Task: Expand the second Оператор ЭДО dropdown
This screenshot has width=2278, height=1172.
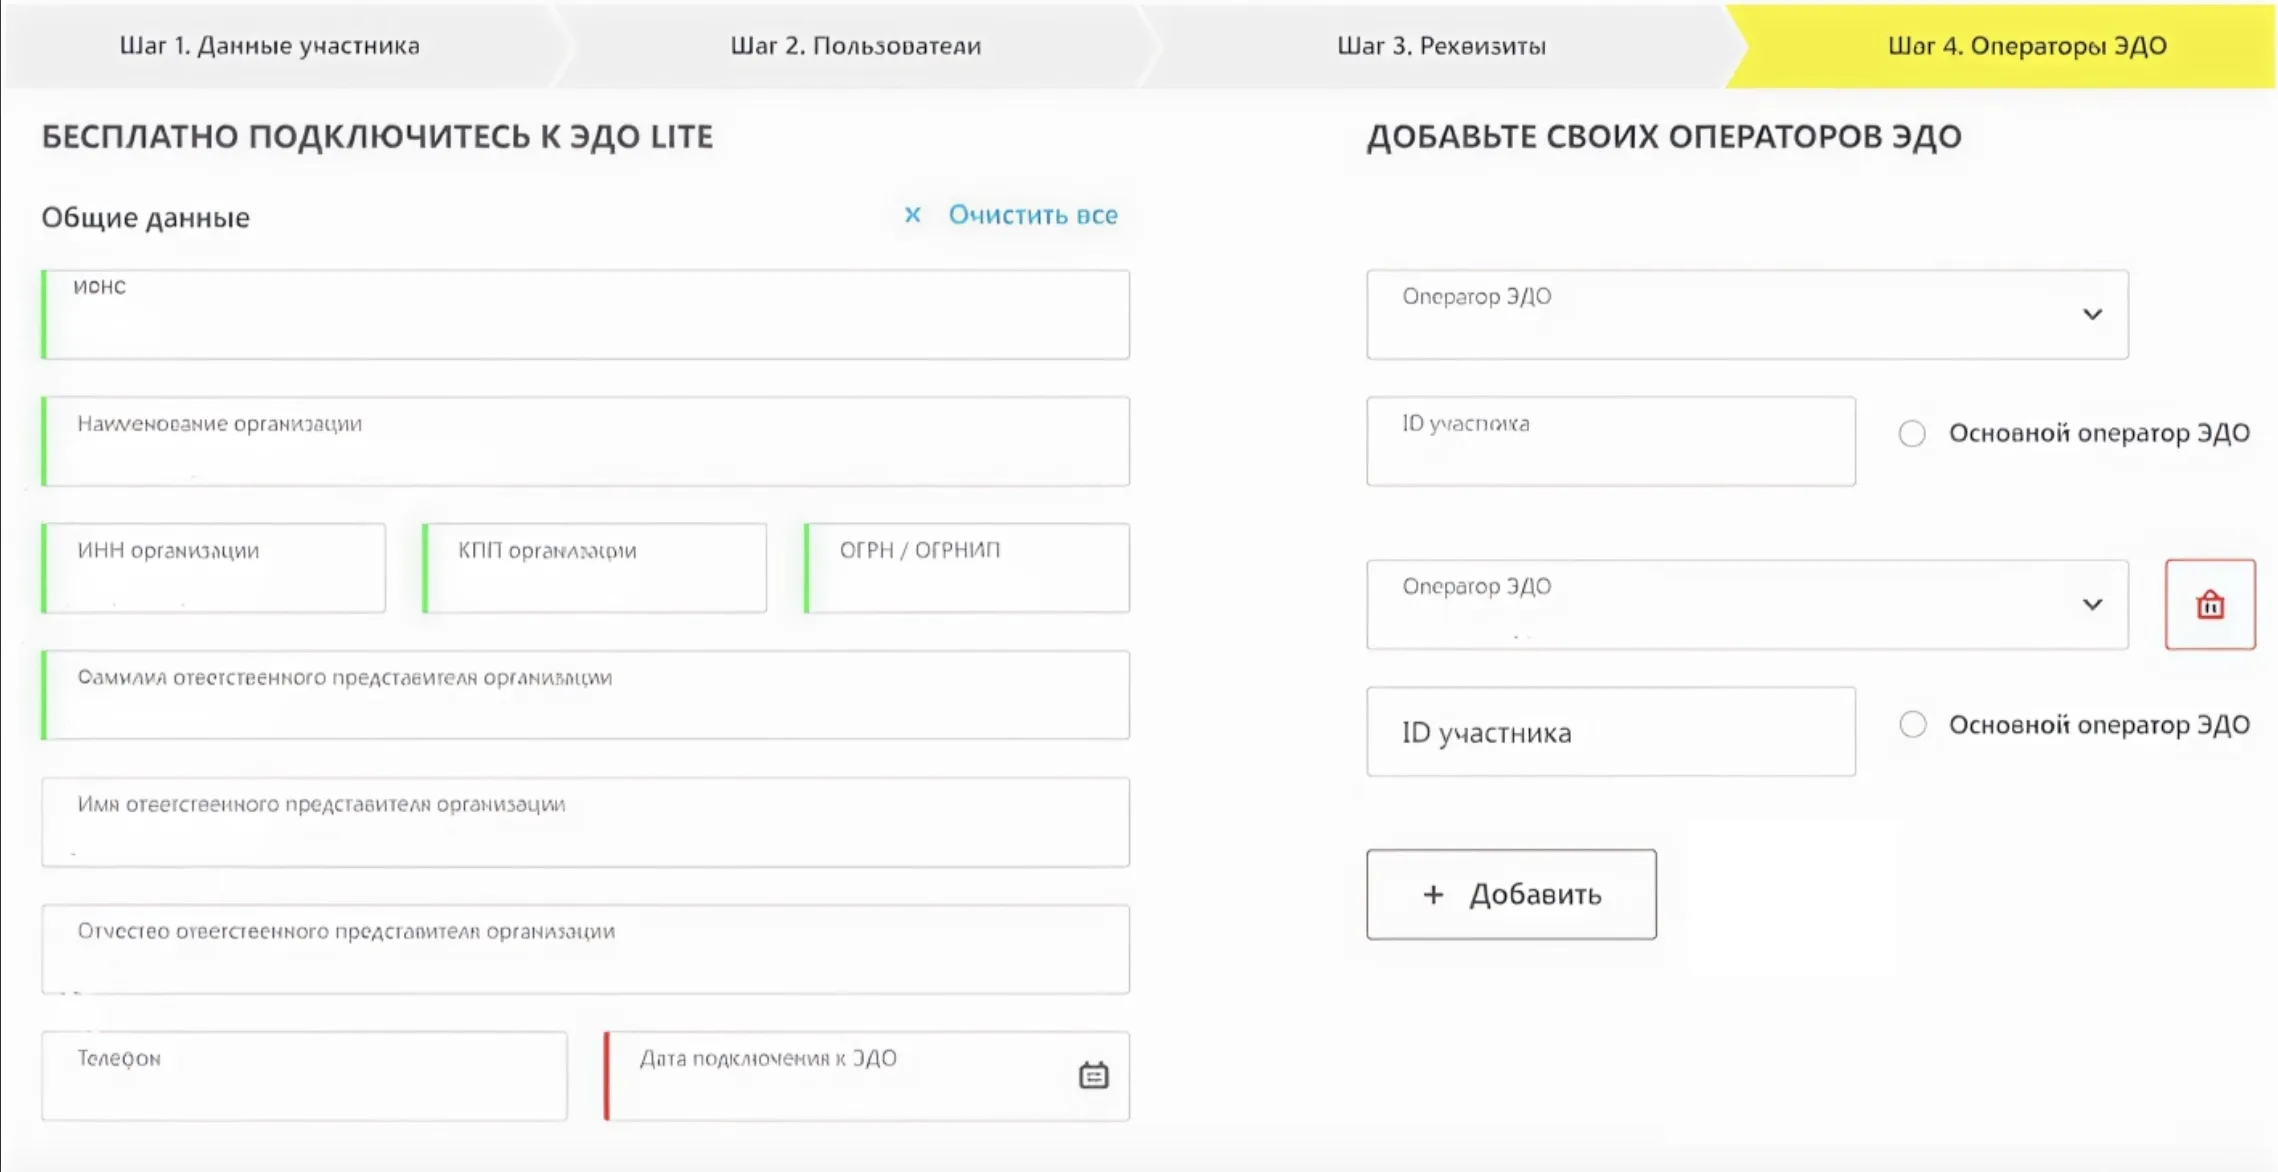Action: click(x=2091, y=605)
